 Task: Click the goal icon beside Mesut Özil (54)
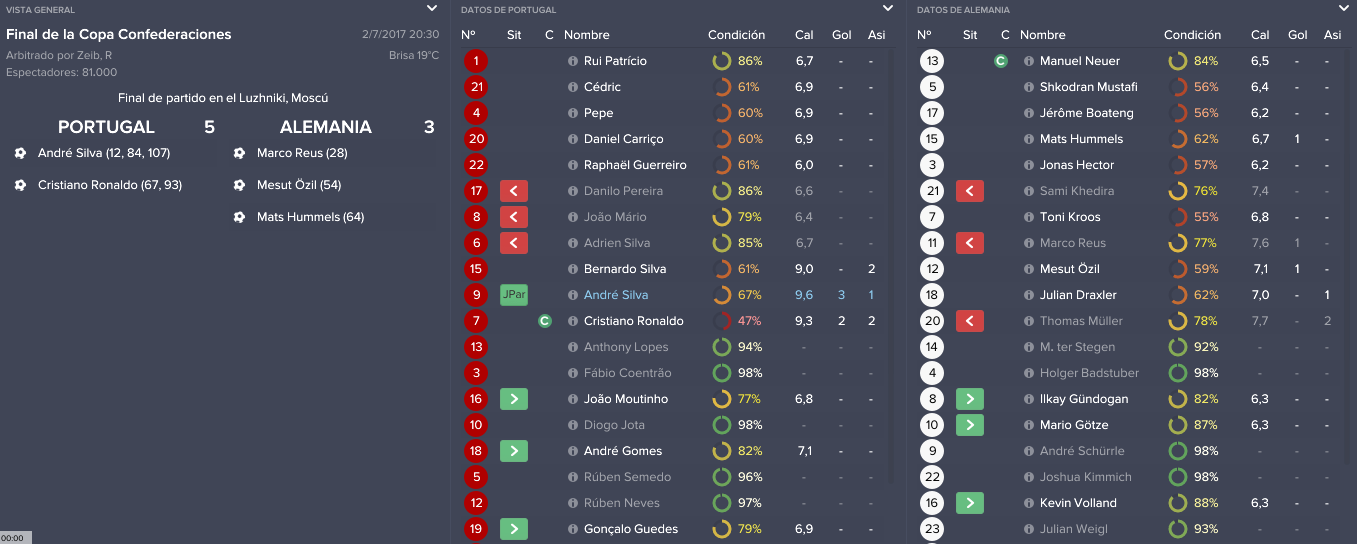(x=239, y=185)
